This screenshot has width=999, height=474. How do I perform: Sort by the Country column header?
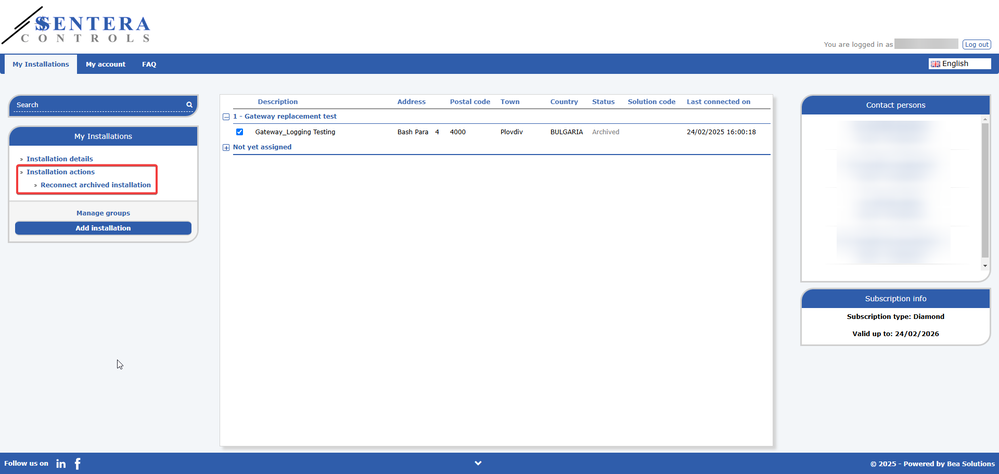click(564, 102)
